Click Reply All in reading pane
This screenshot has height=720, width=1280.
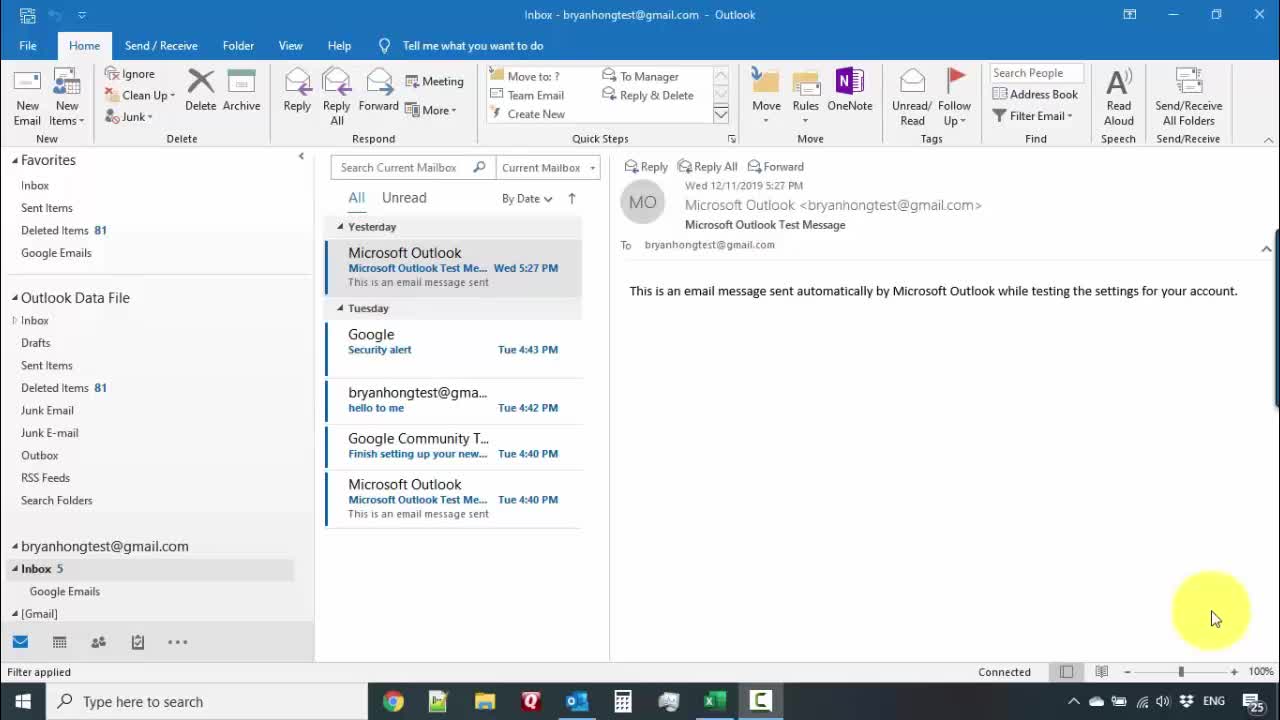[x=707, y=167]
